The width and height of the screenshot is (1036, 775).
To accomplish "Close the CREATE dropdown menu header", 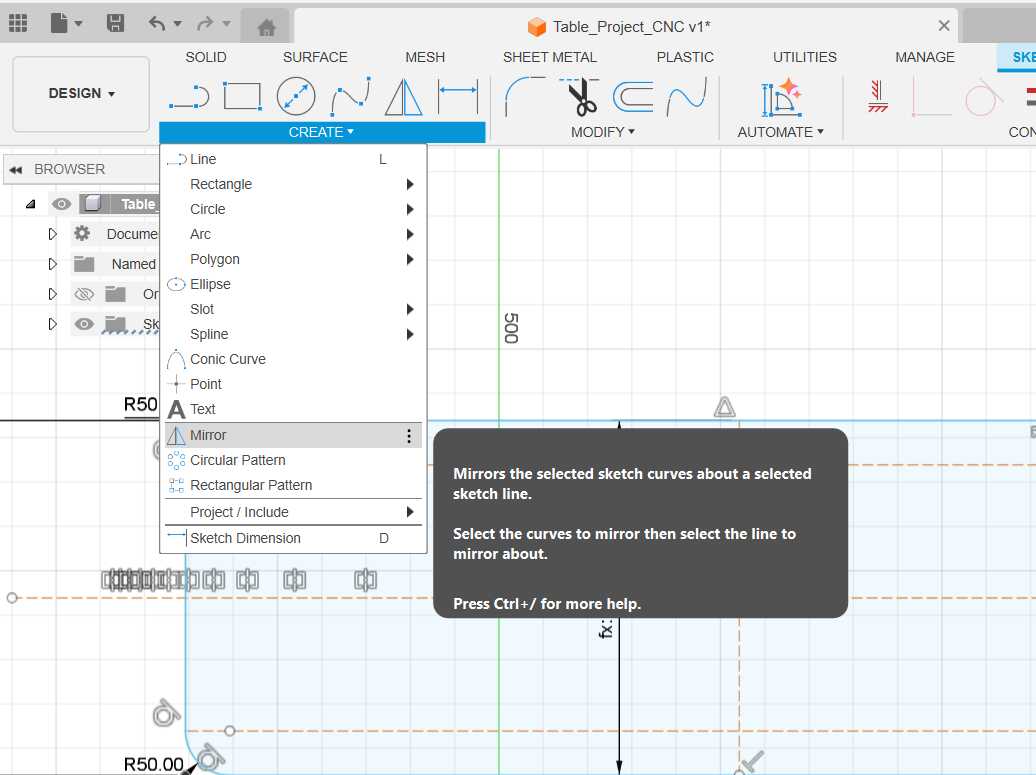I will pos(322,132).
